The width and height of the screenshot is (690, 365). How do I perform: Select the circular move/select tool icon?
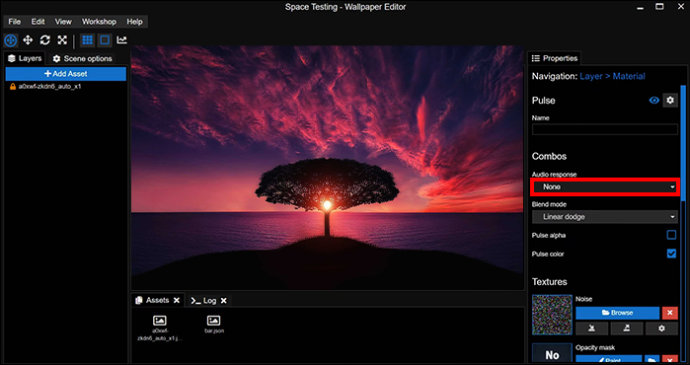click(11, 40)
